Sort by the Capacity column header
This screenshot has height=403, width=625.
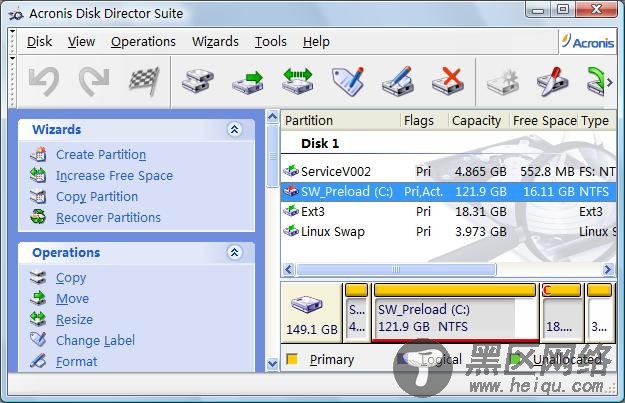[x=479, y=120]
